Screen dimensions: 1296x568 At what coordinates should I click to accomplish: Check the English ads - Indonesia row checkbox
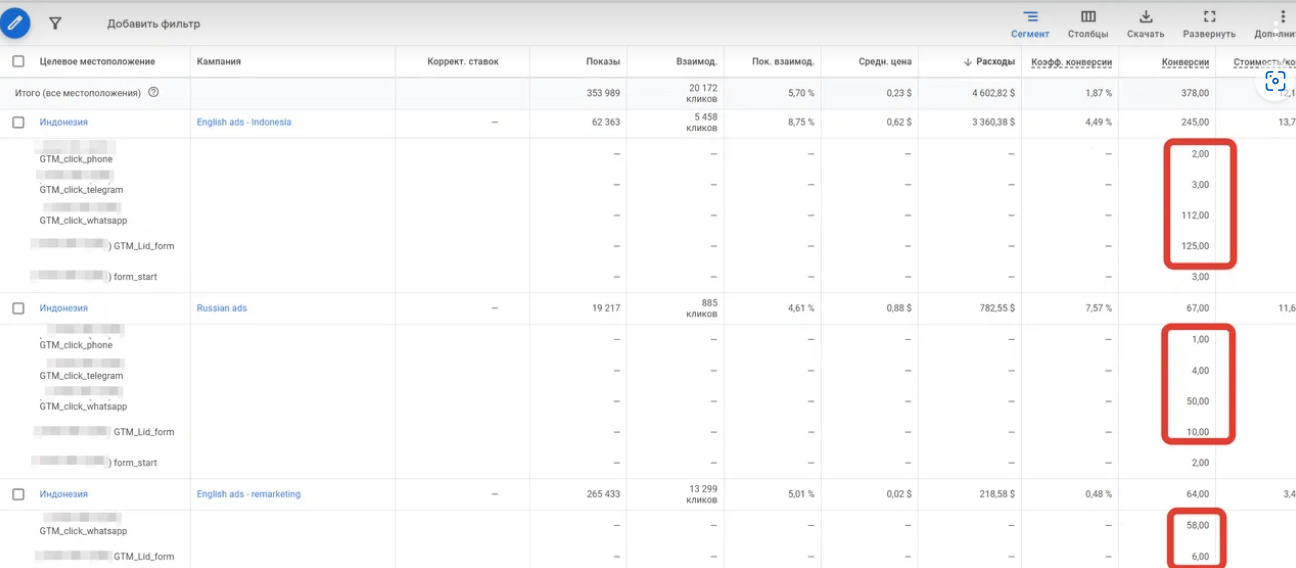(18, 122)
